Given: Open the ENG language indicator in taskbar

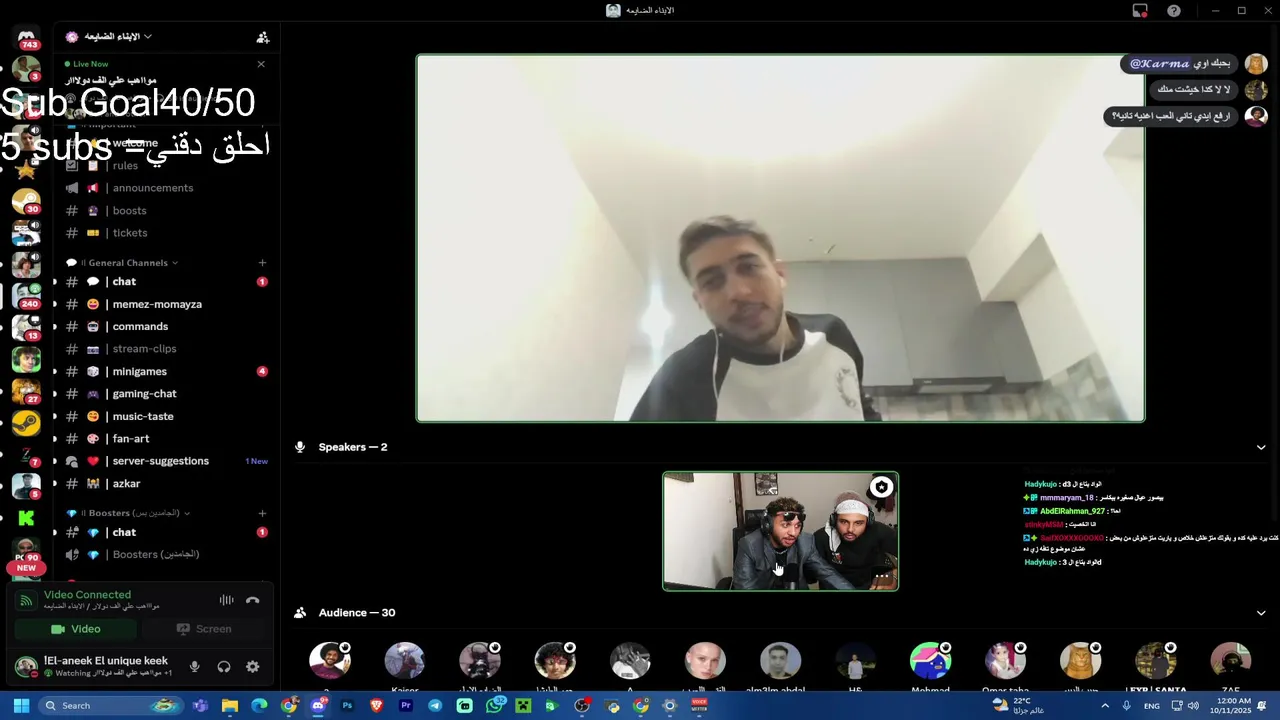Looking at the screenshot, I should click(1152, 706).
